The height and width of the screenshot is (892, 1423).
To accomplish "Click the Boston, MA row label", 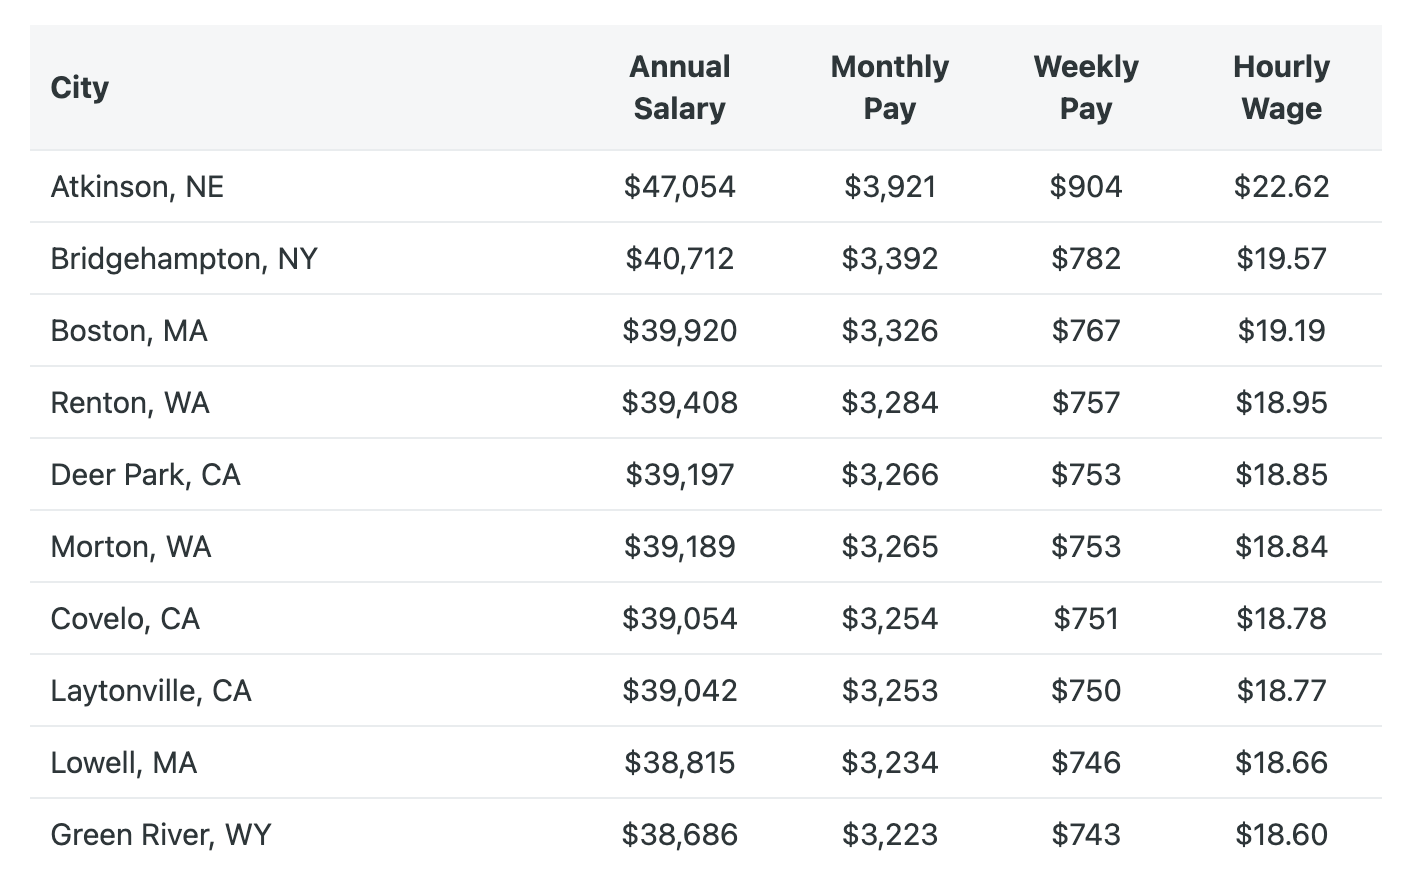I will pos(129,331).
